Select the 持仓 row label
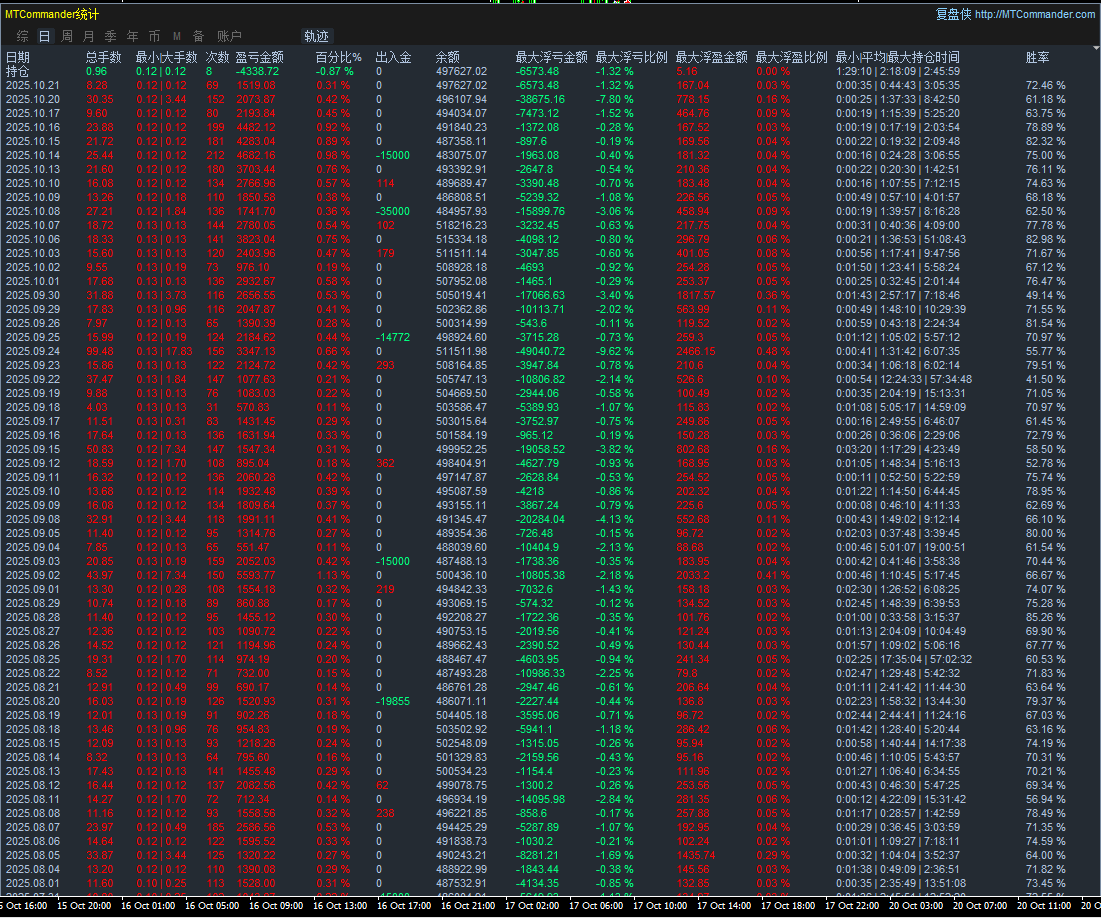 18,72
